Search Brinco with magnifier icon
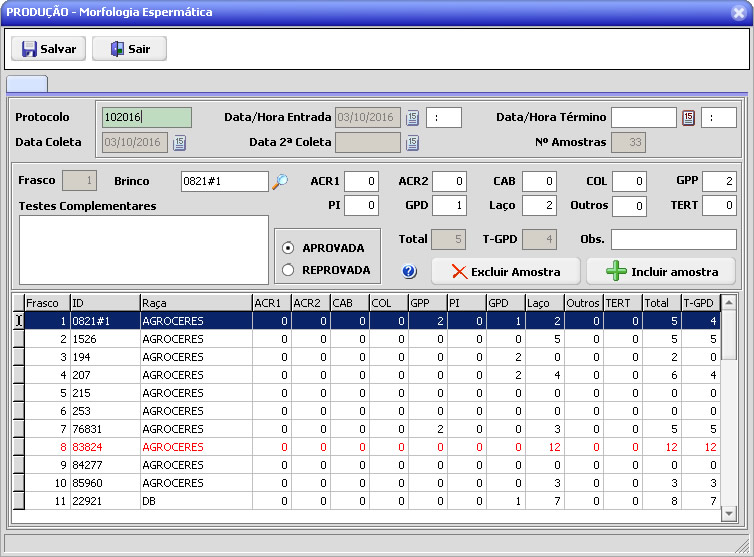The height and width of the screenshot is (557, 754). pyautogui.click(x=280, y=182)
